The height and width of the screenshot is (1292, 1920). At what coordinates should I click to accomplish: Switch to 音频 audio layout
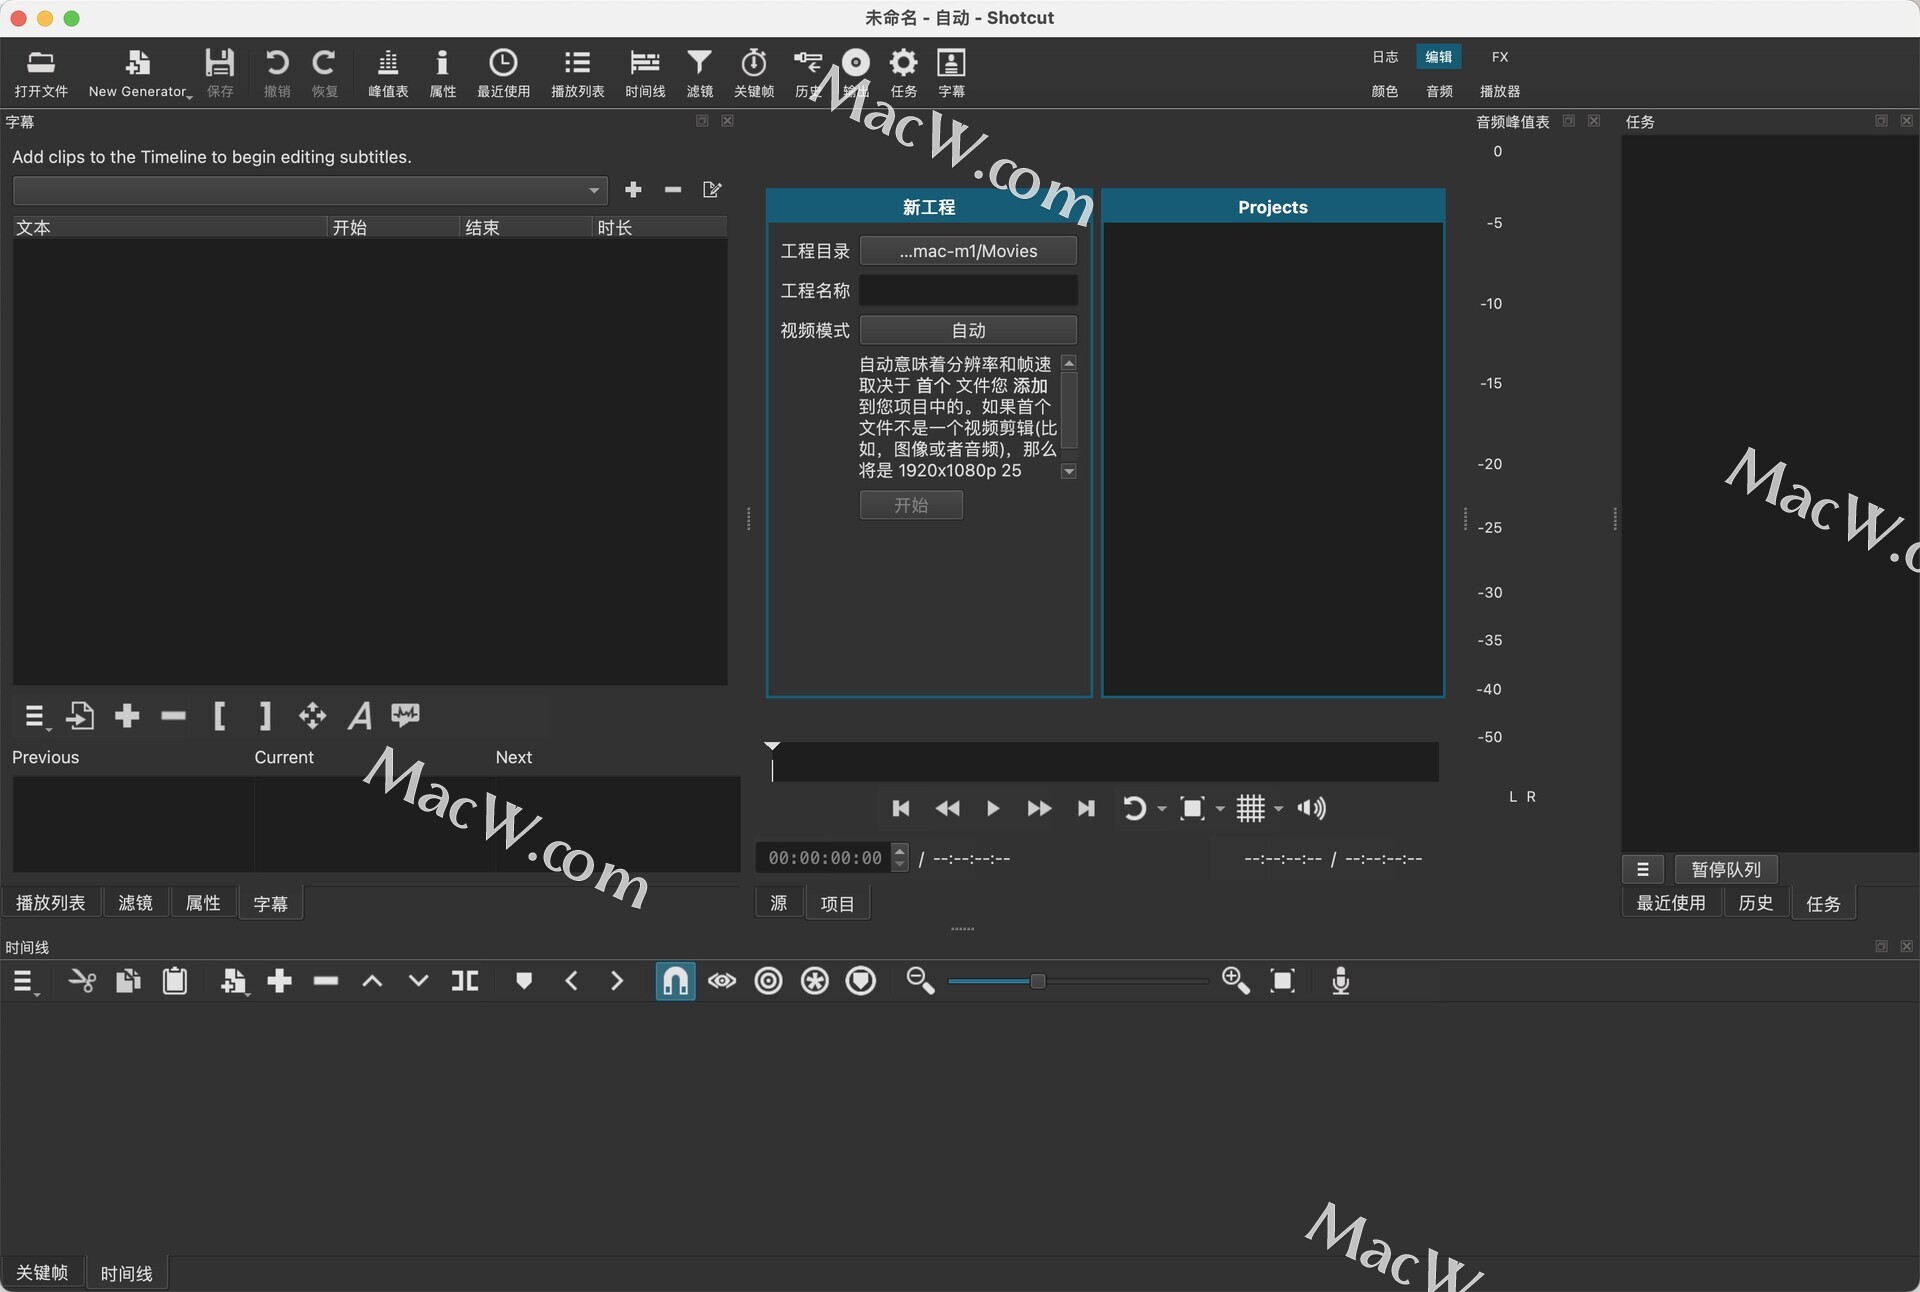point(1439,91)
